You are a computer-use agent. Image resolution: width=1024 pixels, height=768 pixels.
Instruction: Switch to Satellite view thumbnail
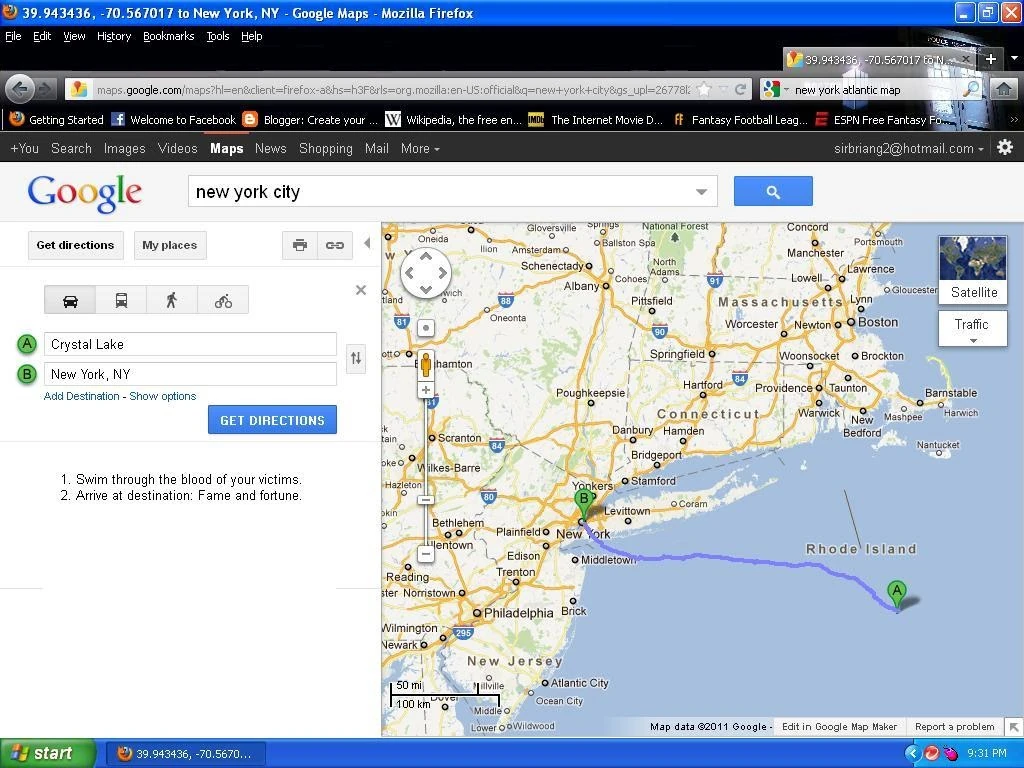(x=973, y=269)
